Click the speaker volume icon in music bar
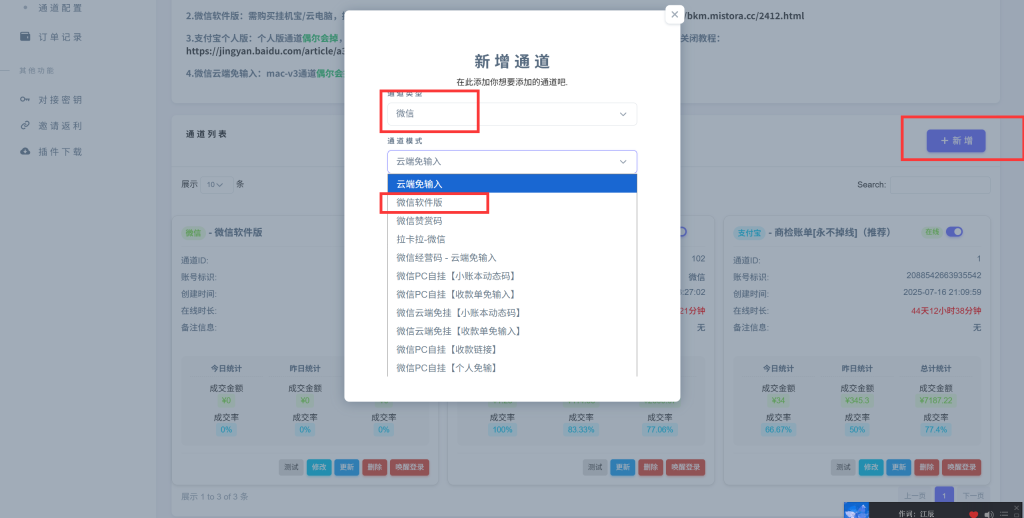This screenshot has height=518, width=1024. click(989, 514)
